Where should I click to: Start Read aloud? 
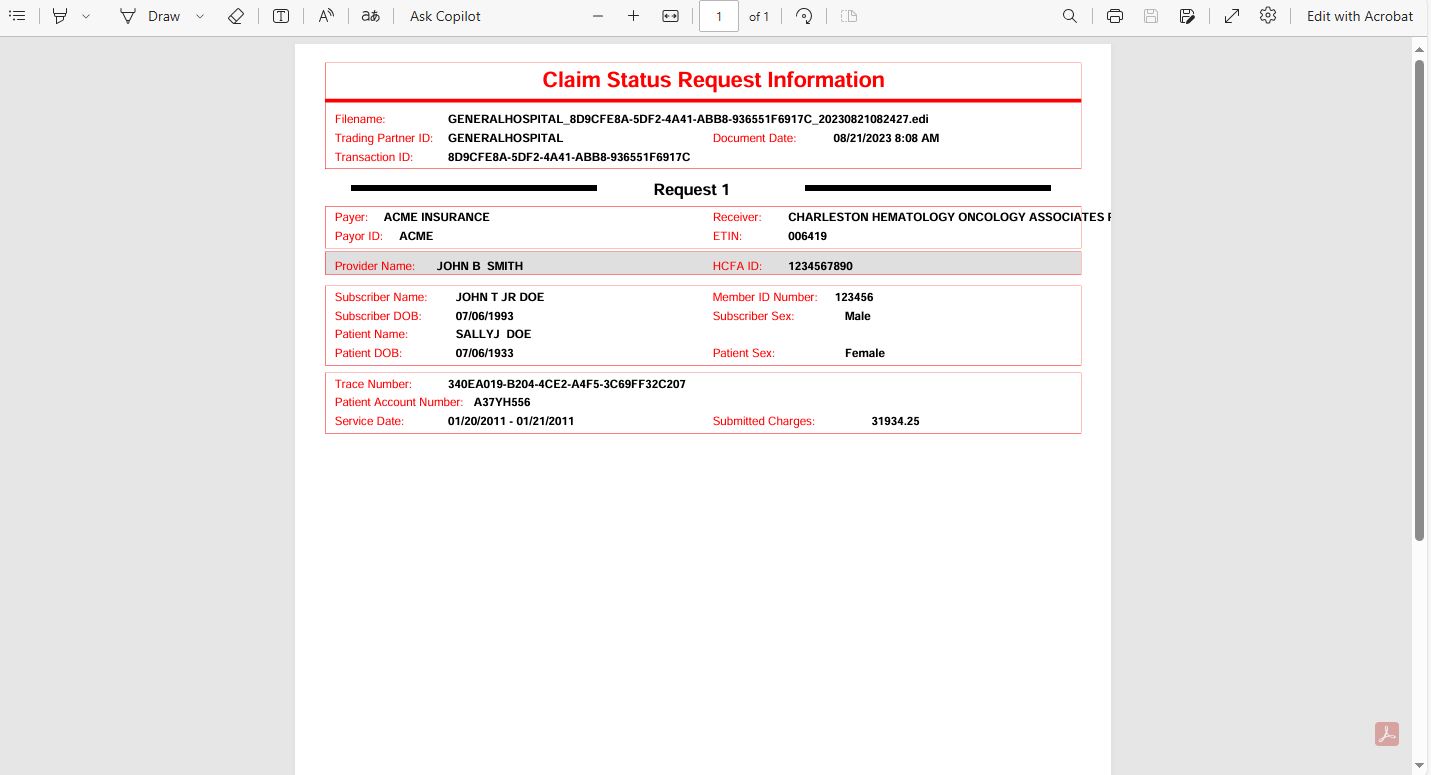pyautogui.click(x=327, y=16)
